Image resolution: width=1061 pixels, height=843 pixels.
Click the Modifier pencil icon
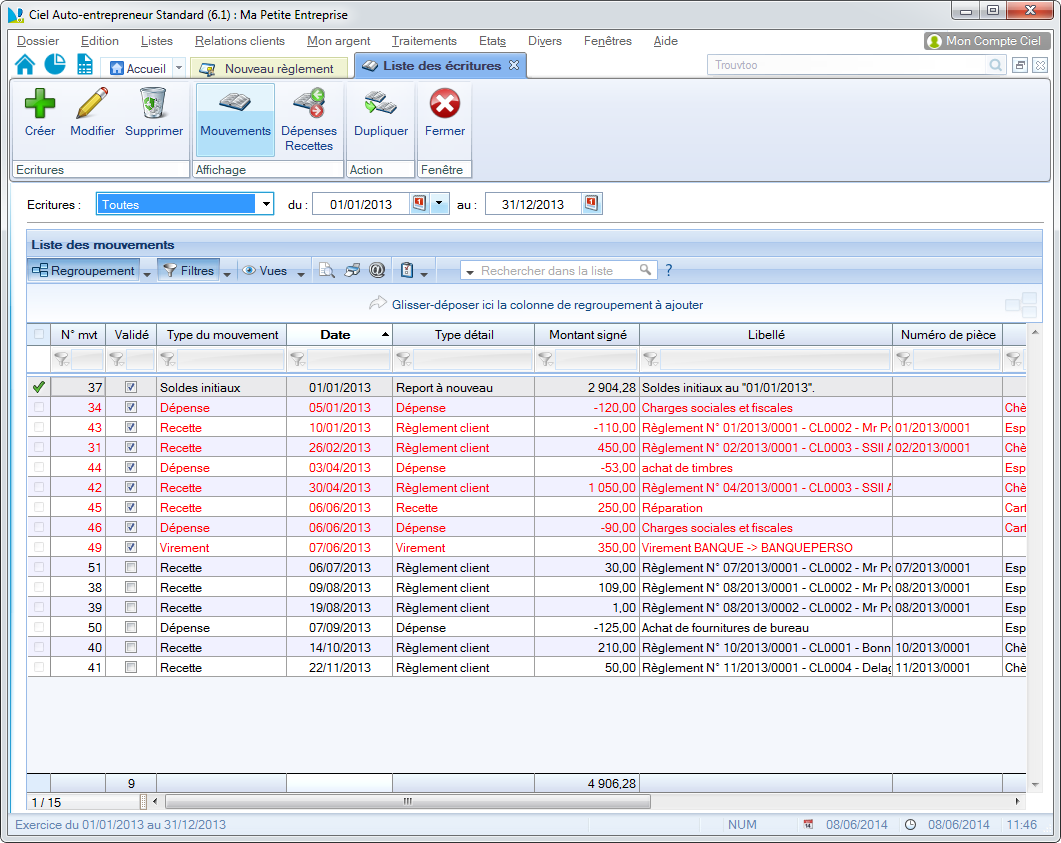[92, 104]
